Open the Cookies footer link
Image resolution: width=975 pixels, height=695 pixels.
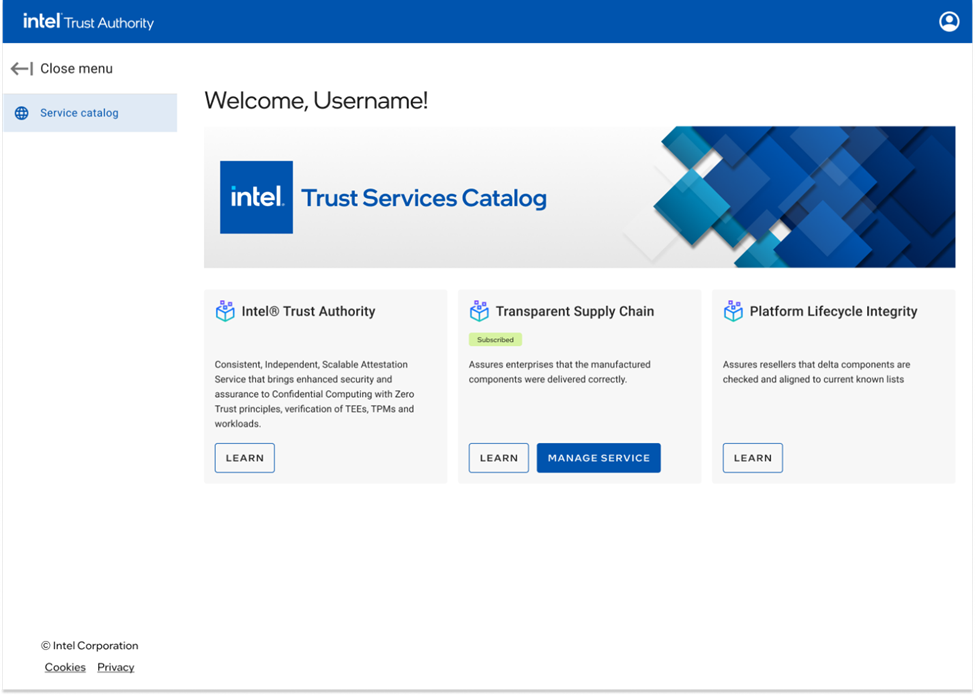[65, 667]
